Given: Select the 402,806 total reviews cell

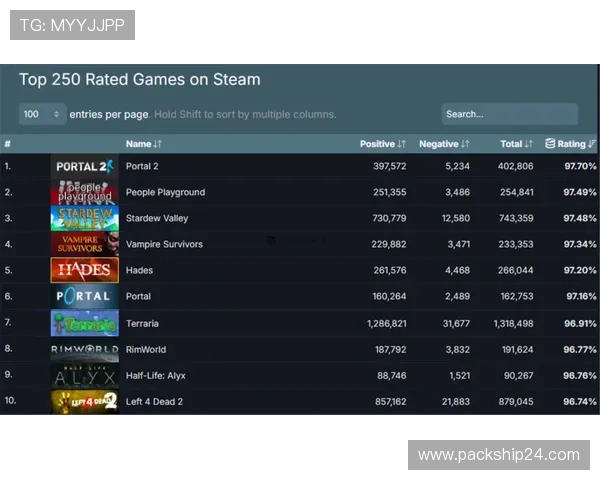Looking at the screenshot, I should pyautogui.click(x=515, y=166).
